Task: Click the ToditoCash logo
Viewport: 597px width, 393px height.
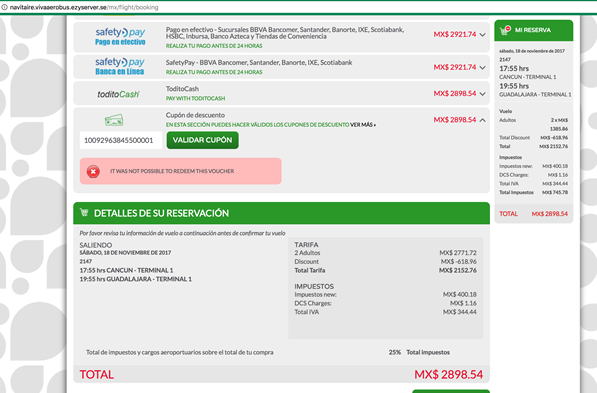Action: click(118, 94)
